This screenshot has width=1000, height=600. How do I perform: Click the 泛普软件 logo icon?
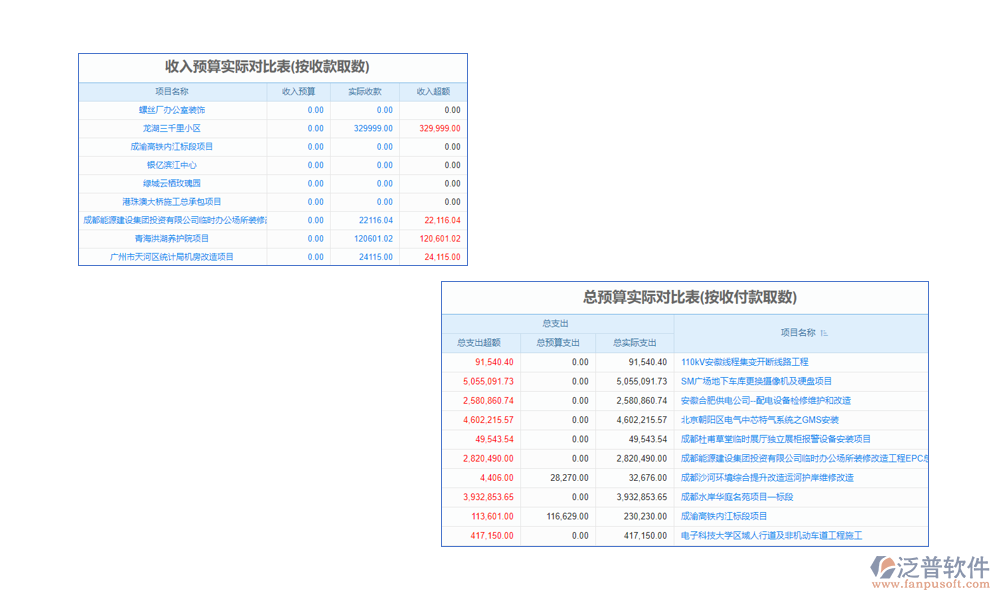tap(886, 568)
